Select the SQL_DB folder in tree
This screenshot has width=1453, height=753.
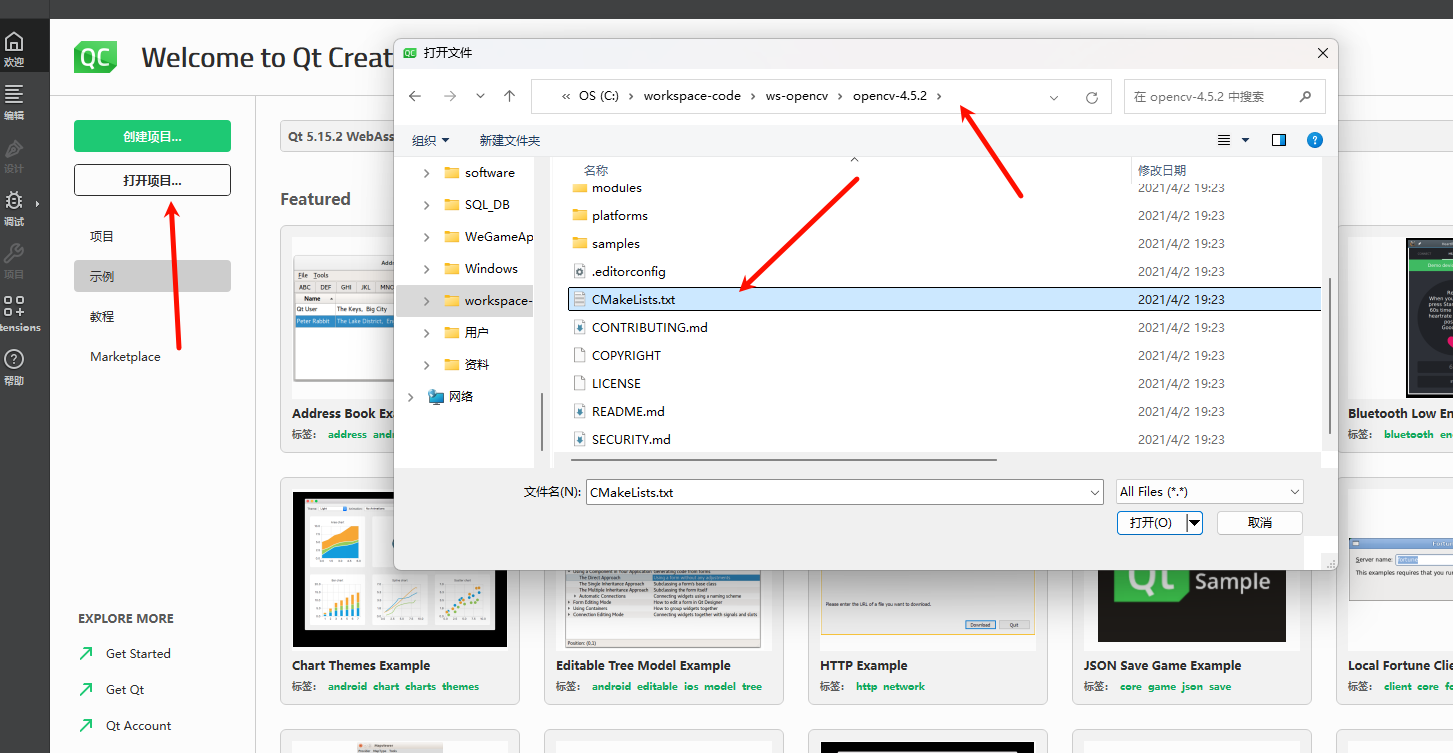click(487, 205)
